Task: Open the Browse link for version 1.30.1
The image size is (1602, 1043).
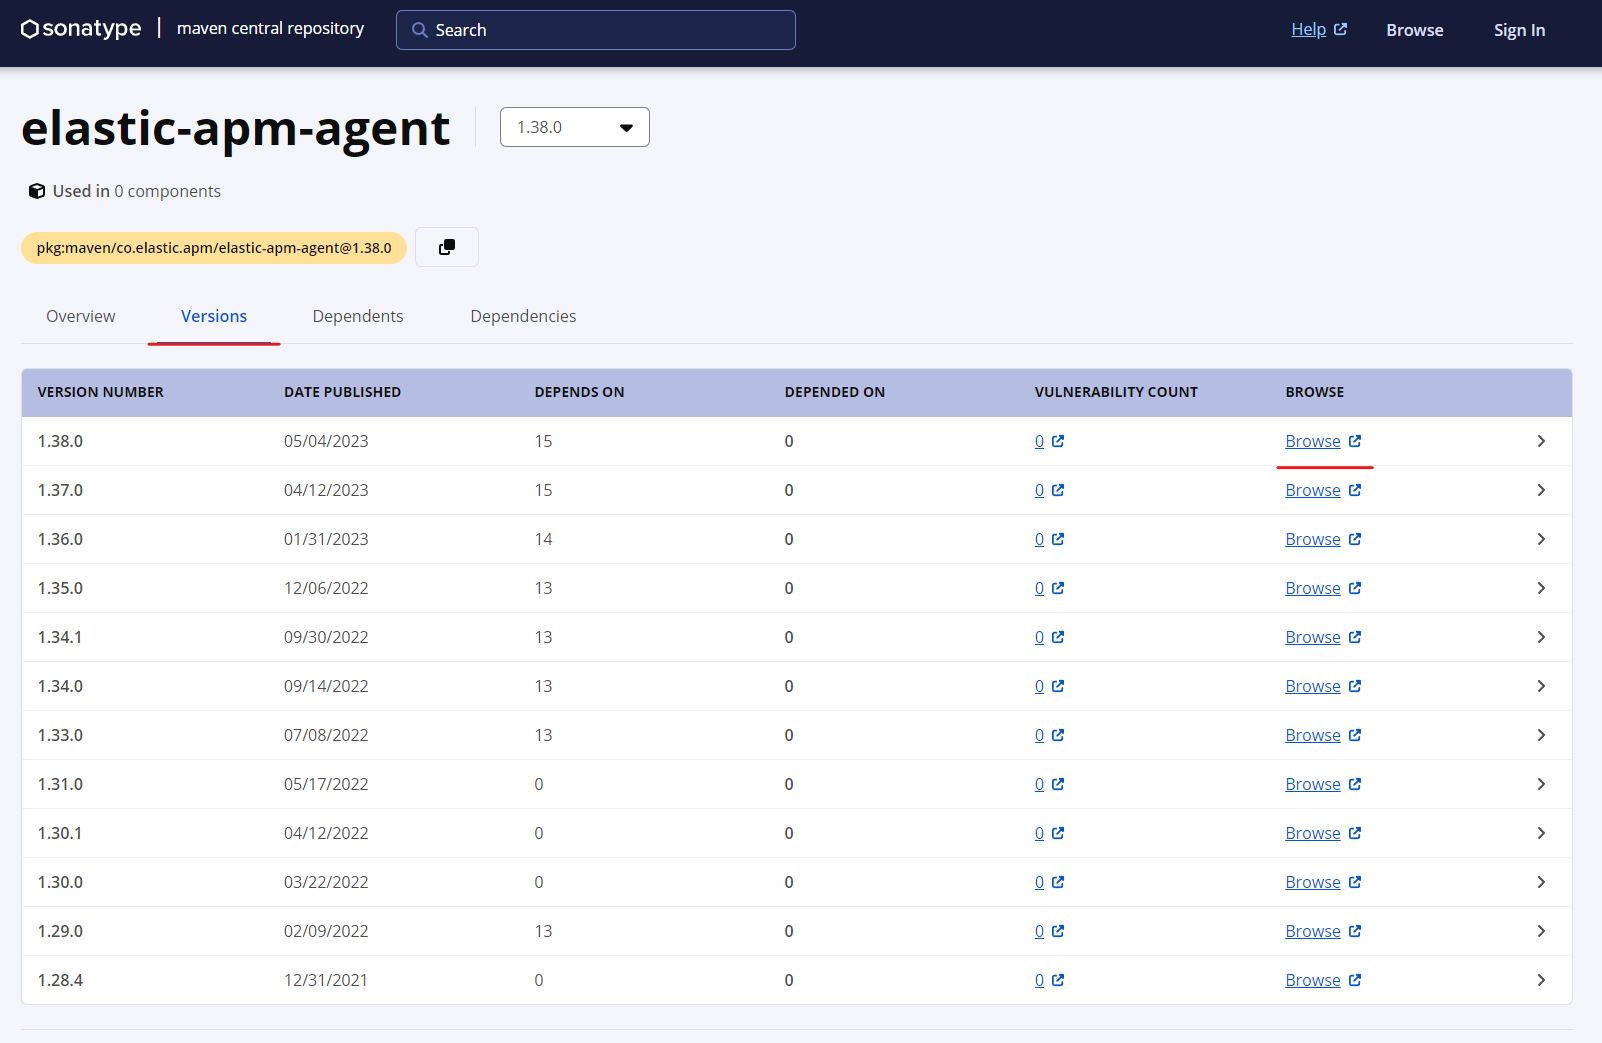Action: coord(1313,833)
